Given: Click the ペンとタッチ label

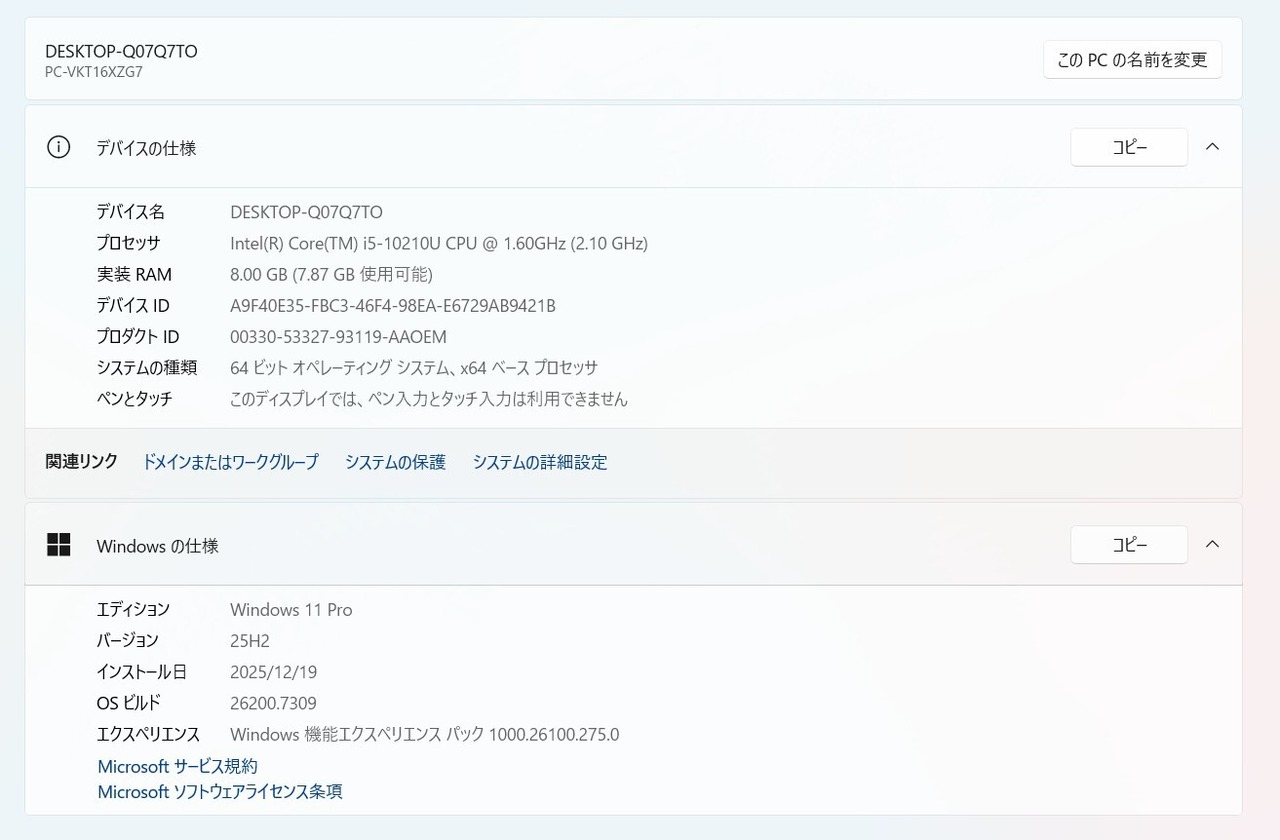Looking at the screenshot, I should click(134, 399).
